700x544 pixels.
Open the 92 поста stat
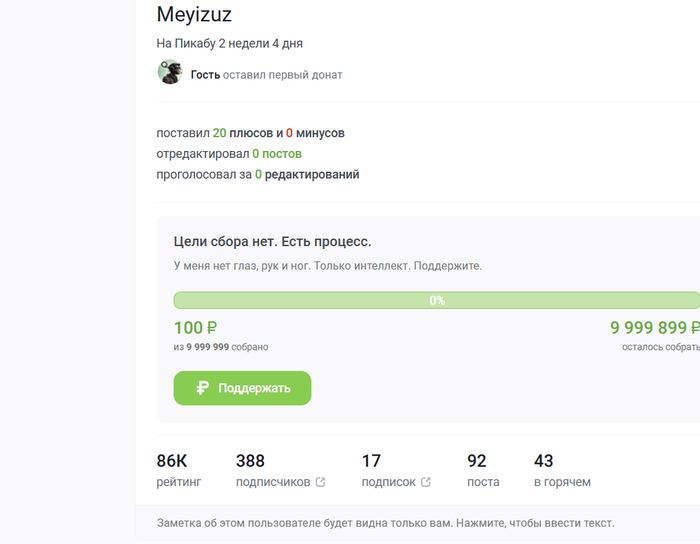coord(477,461)
